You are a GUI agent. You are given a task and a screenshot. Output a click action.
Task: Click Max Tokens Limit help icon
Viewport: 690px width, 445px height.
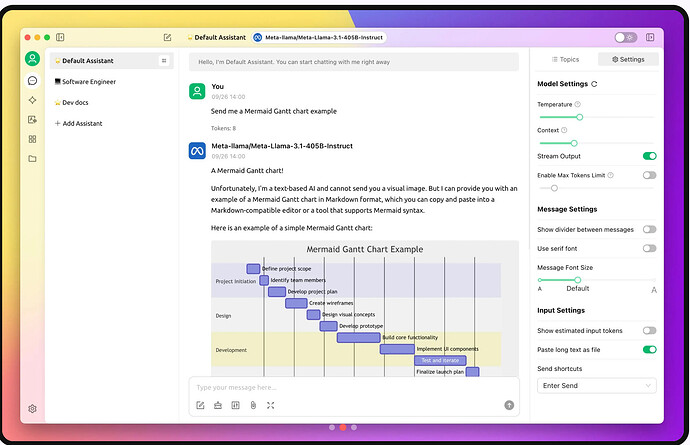610,175
